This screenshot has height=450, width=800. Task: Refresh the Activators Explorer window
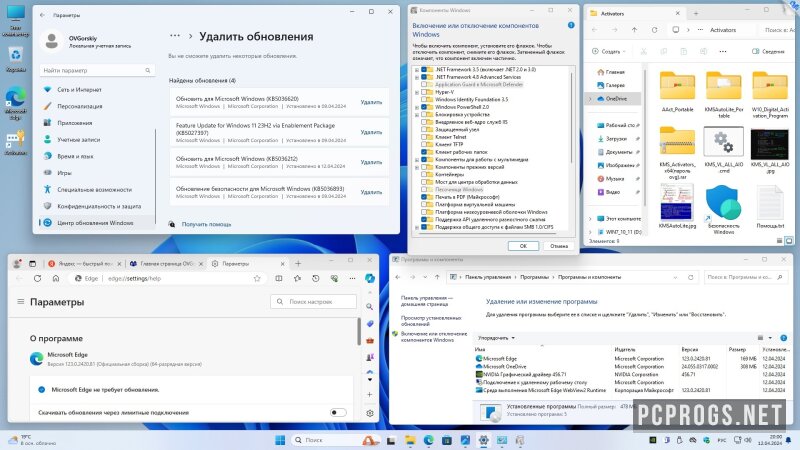[654, 30]
